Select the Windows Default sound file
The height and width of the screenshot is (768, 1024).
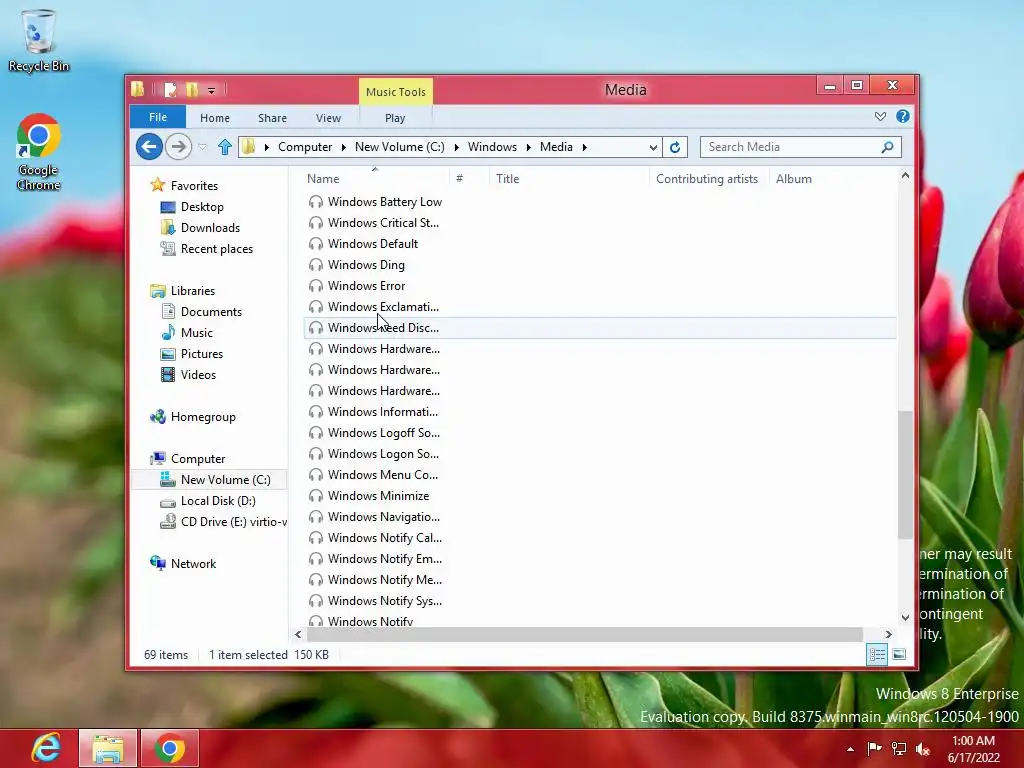coord(373,244)
